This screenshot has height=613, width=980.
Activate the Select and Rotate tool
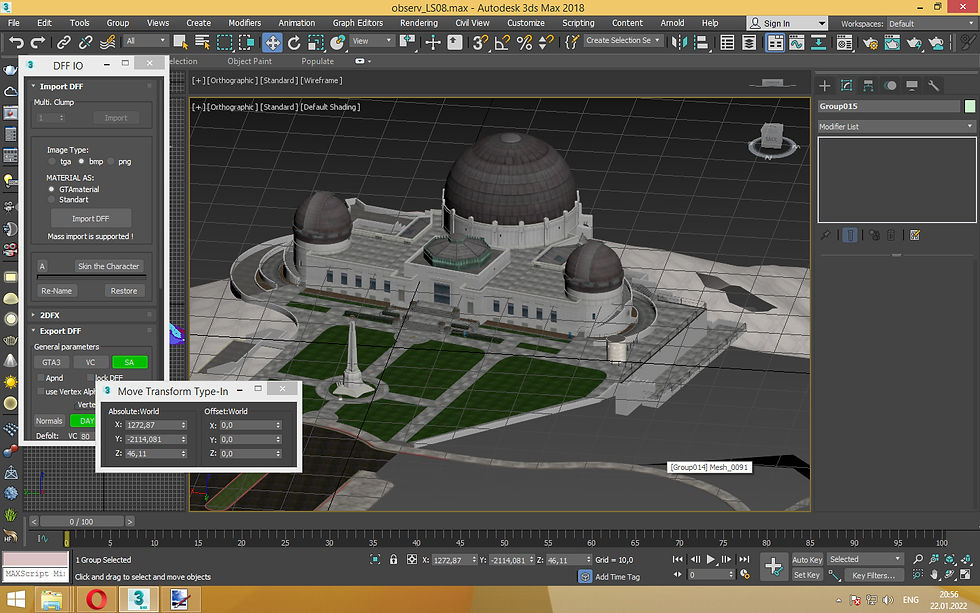pos(295,41)
